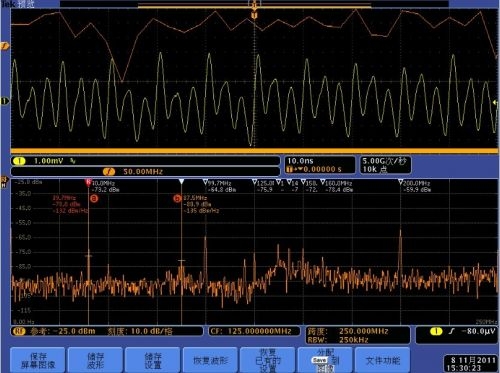Click the orange trigger position T marker
The width and height of the screenshot is (500, 373).
coord(254,15)
